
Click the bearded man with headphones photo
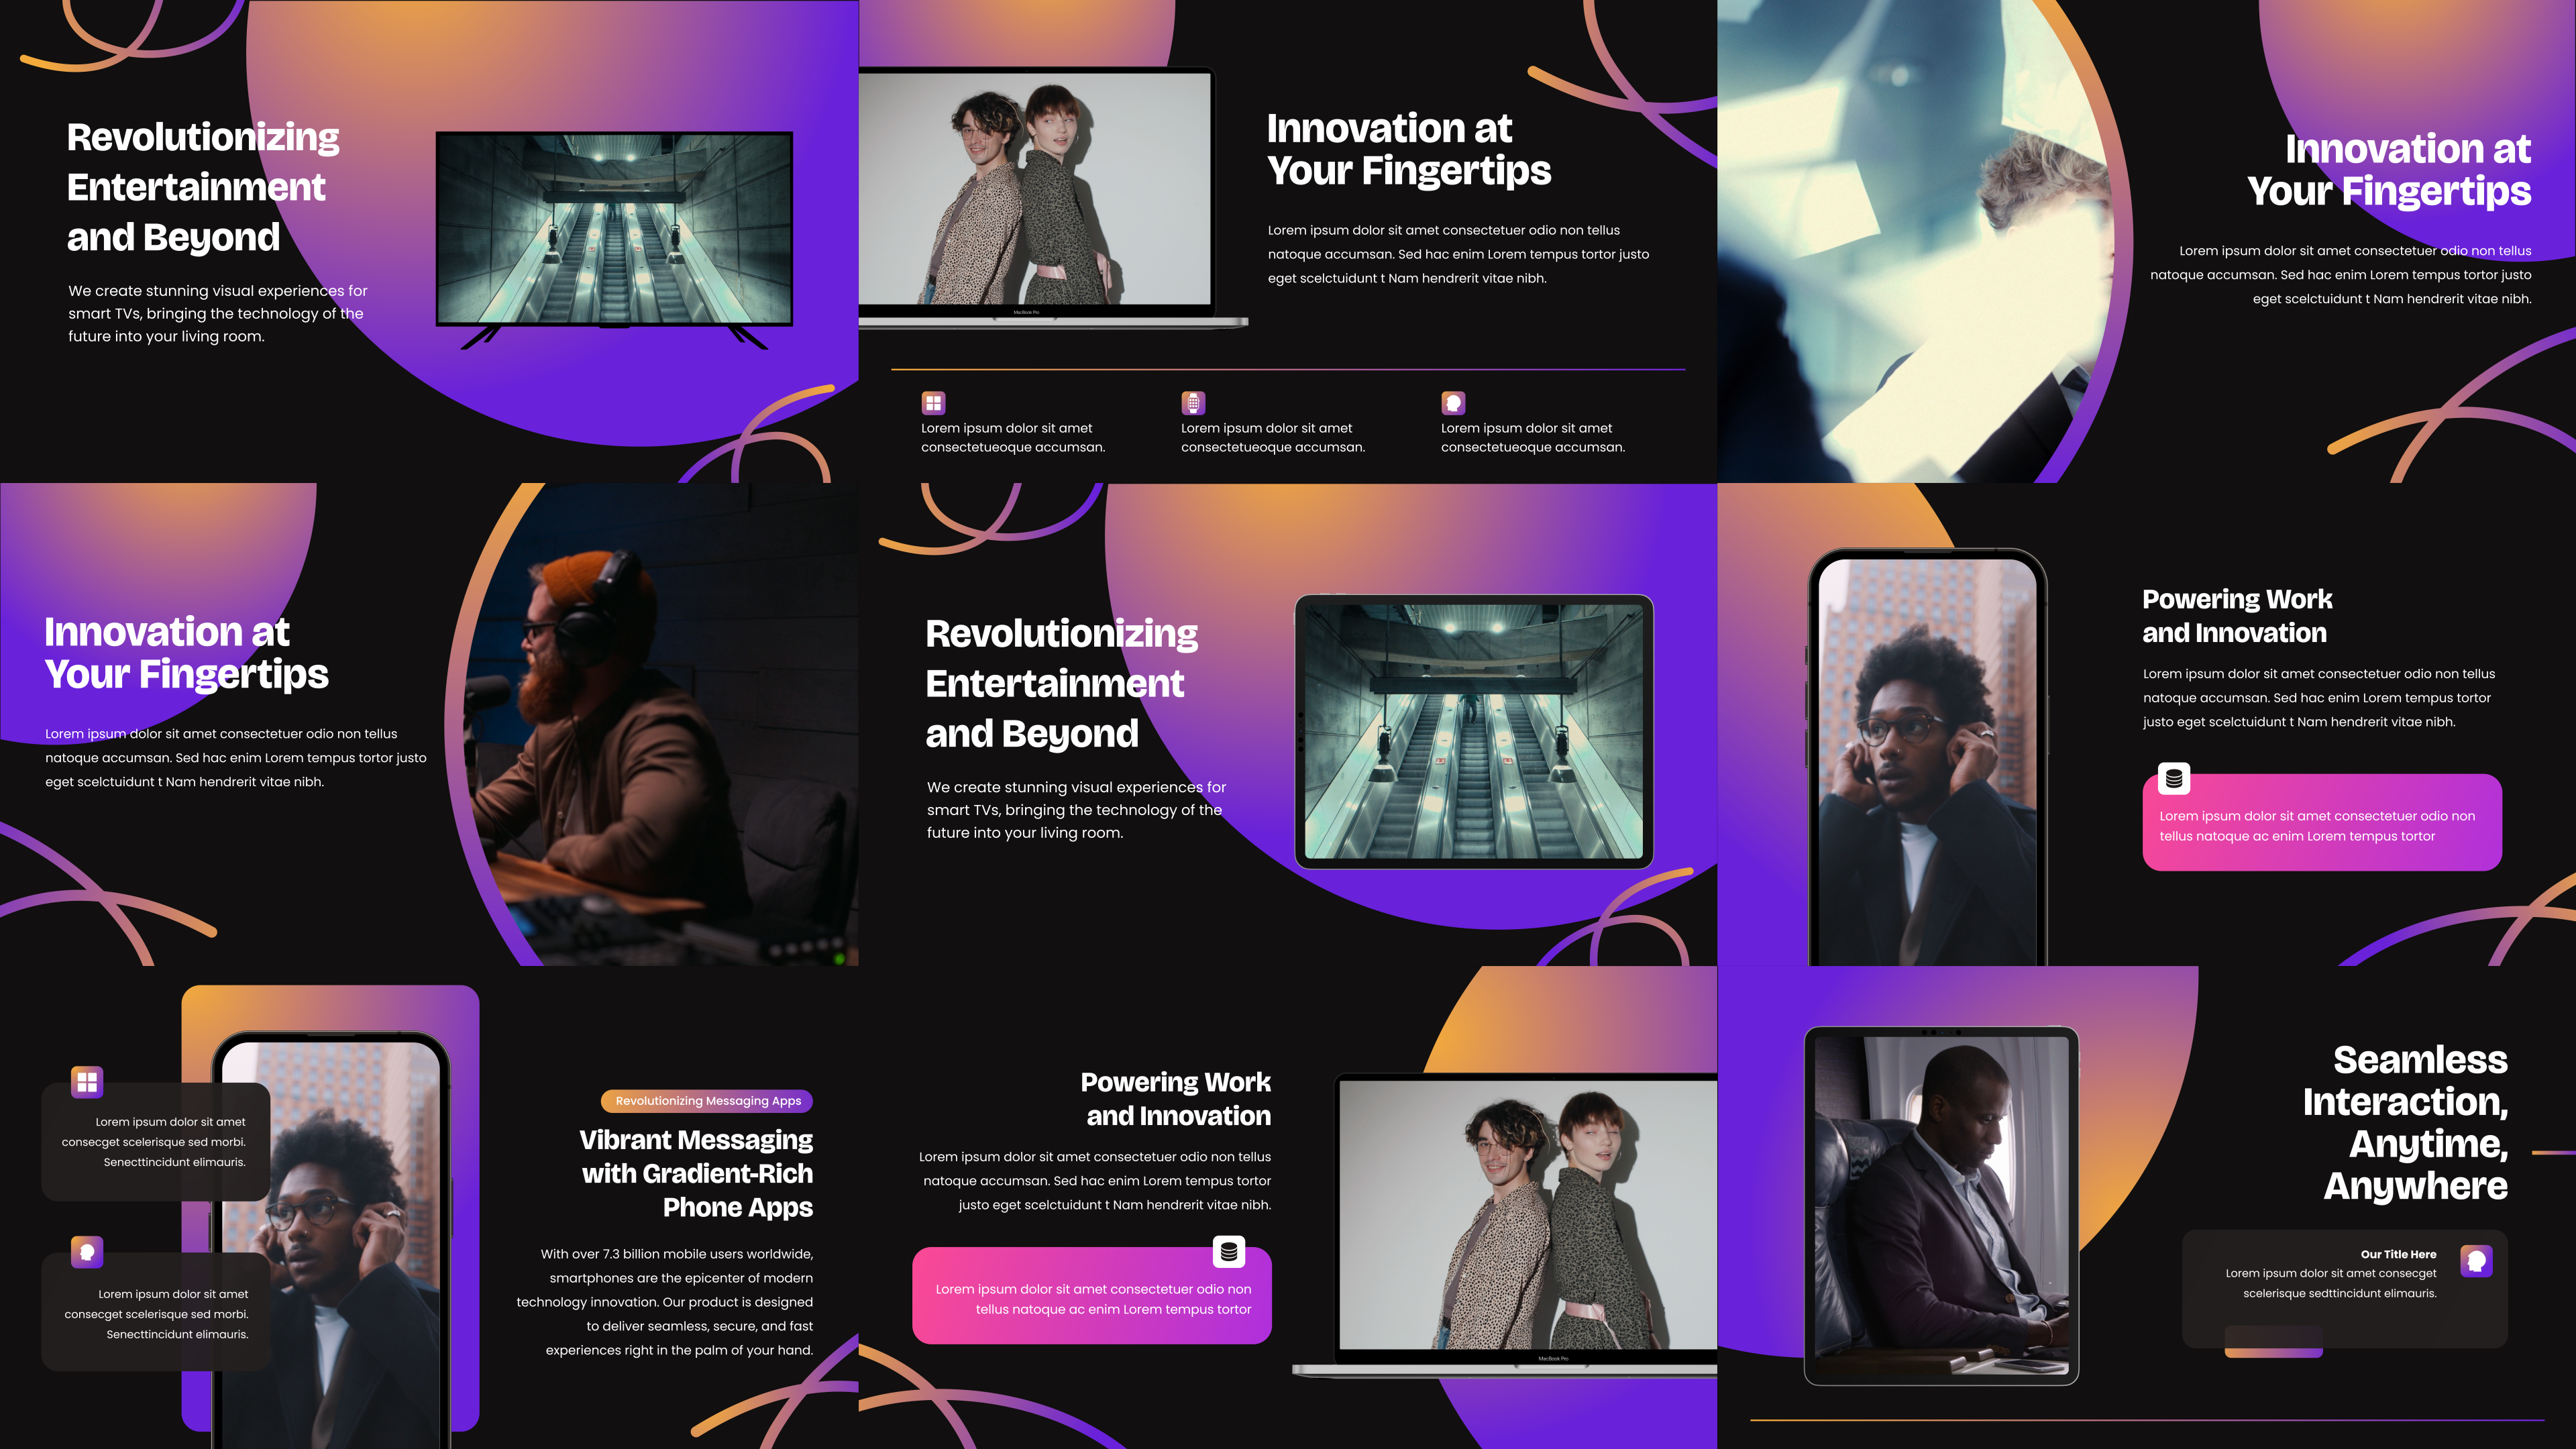[x=662, y=724]
